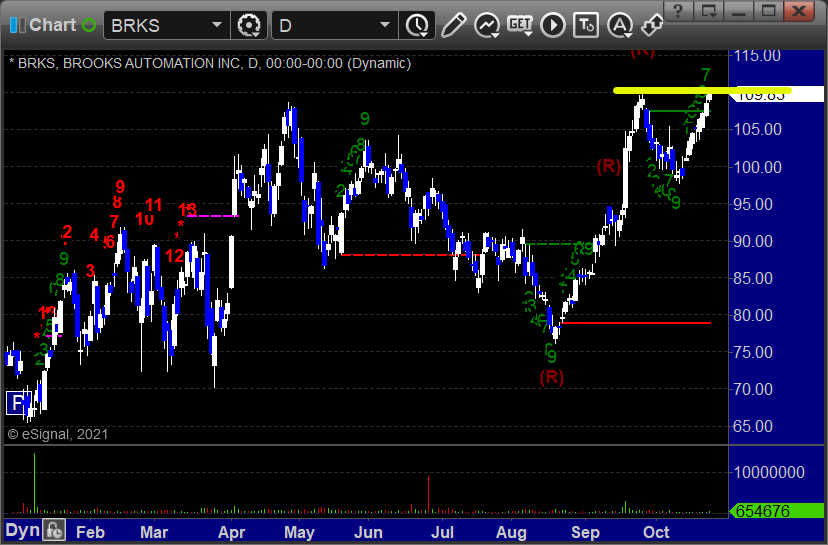Click the May label on time axis

coord(299,532)
